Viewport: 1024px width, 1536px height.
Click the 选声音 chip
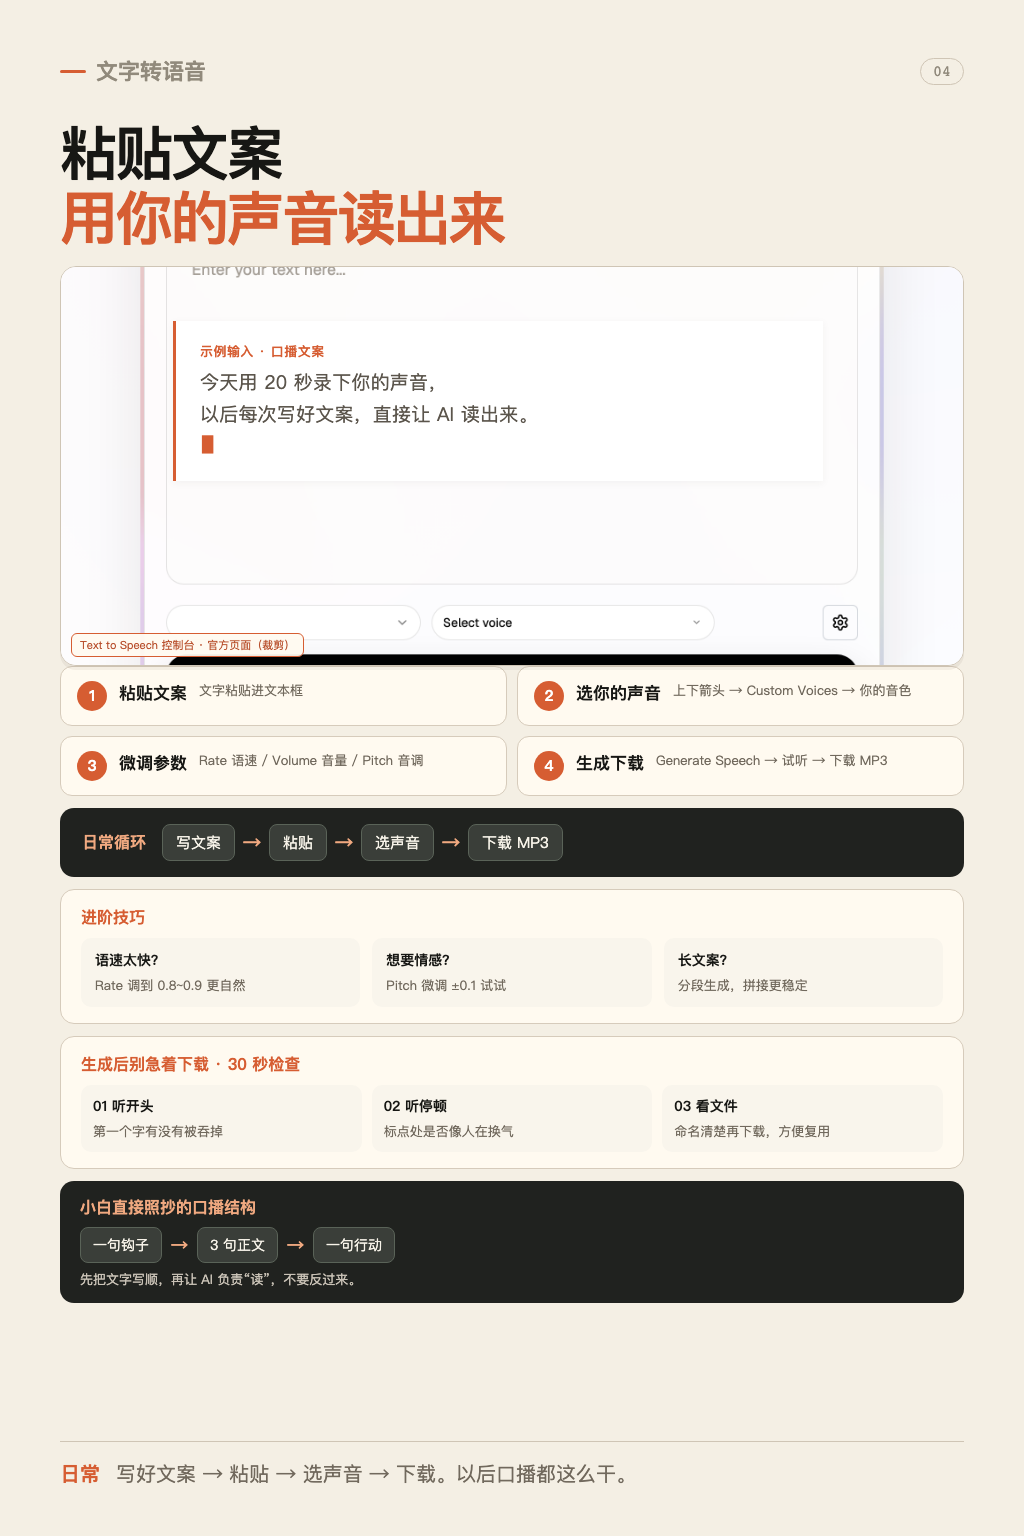(x=397, y=842)
